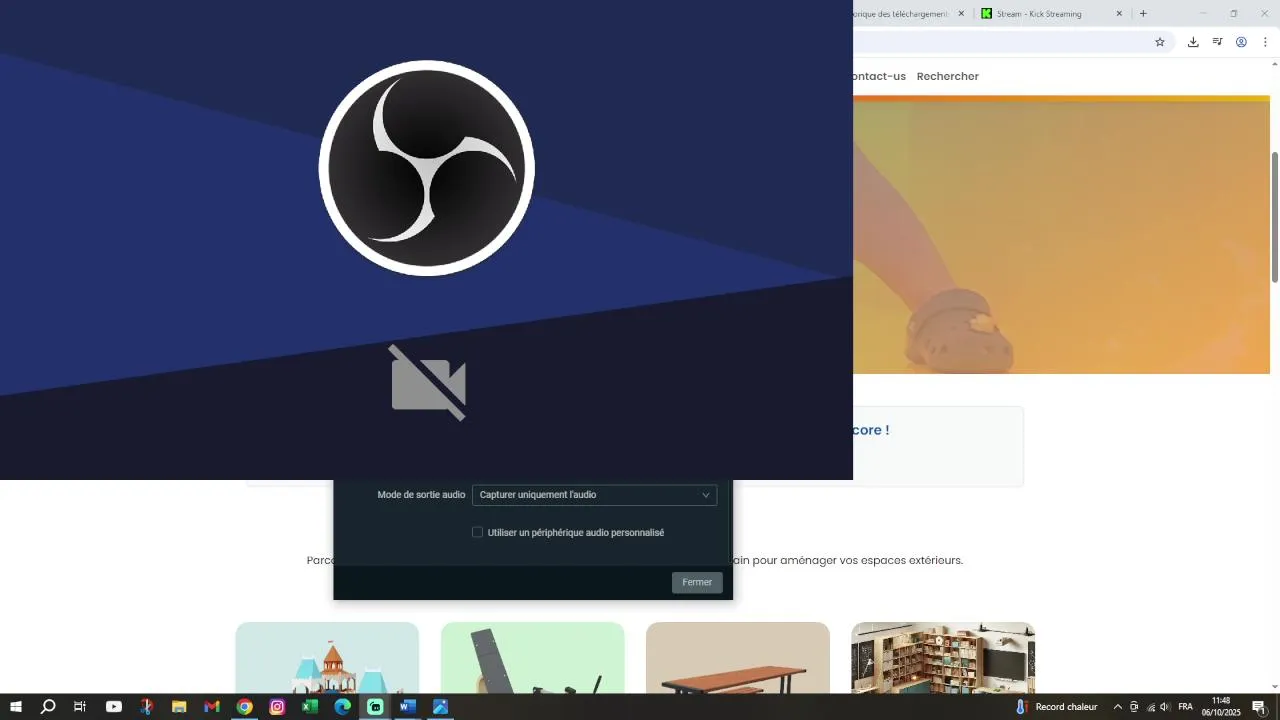The image size is (1280, 720).
Task: Open the Windows Start menu
Action: tap(15, 707)
